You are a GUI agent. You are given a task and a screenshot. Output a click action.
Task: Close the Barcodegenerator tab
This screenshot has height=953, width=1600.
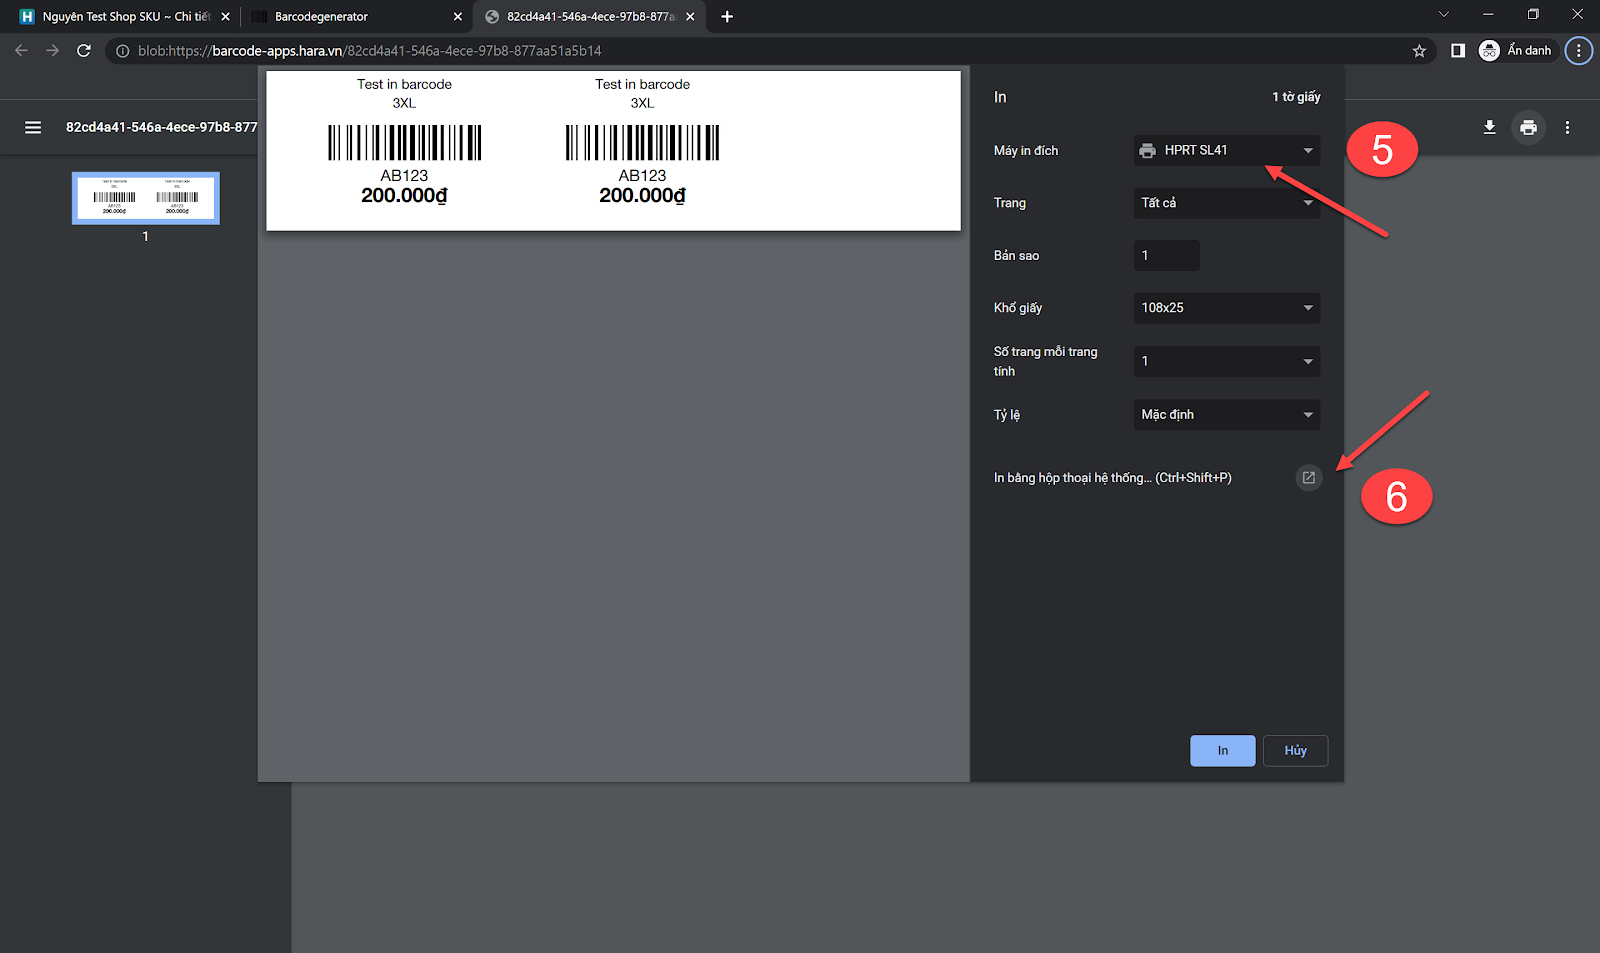pos(458,17)
